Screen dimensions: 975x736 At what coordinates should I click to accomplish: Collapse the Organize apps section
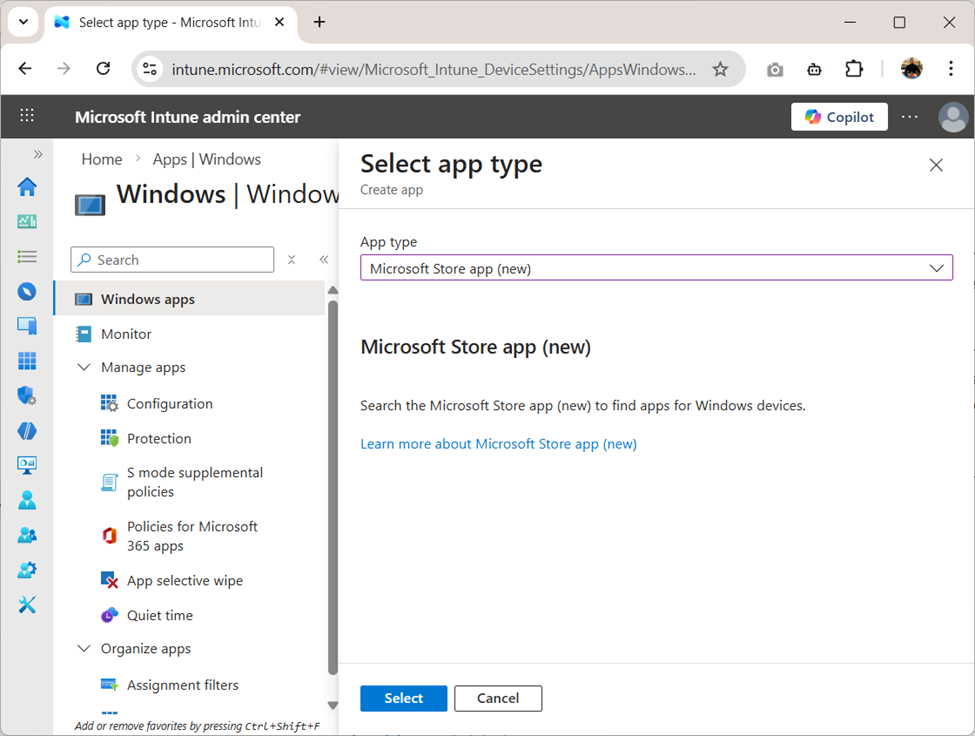[x=84, y=648]
